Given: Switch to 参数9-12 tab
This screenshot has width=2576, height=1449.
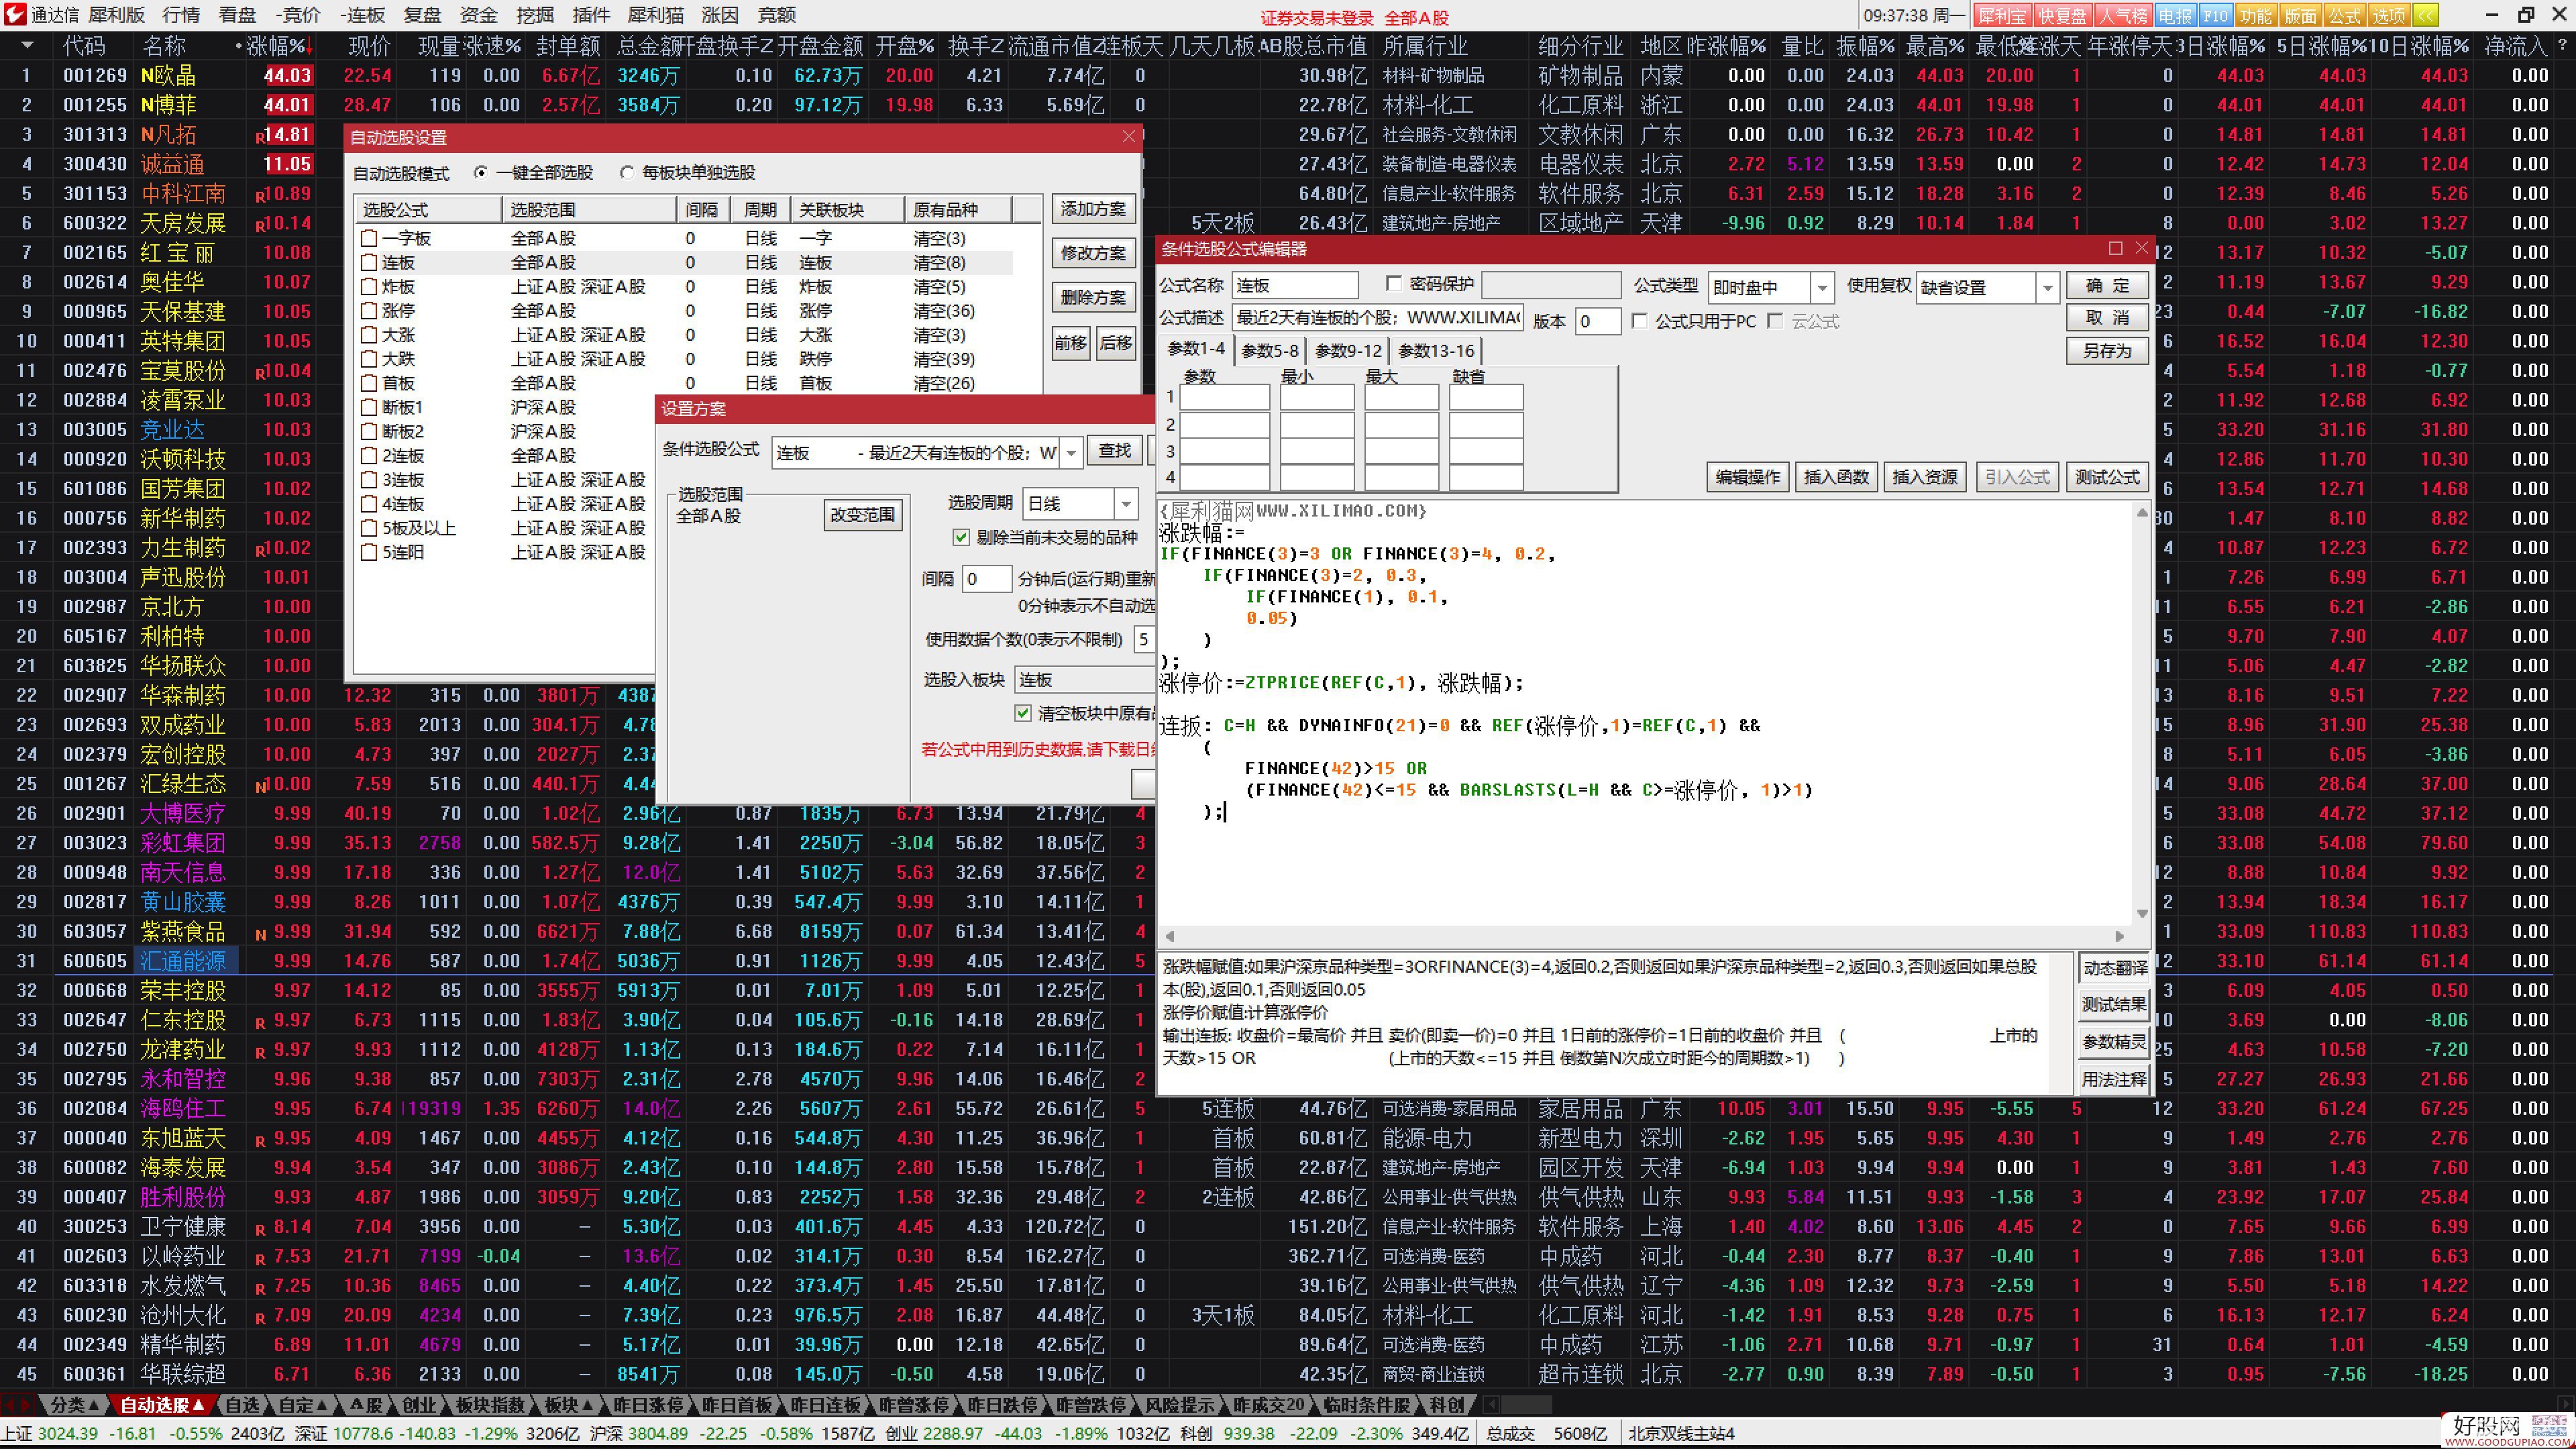Looking at the screenshot, I should point(1348,350).
